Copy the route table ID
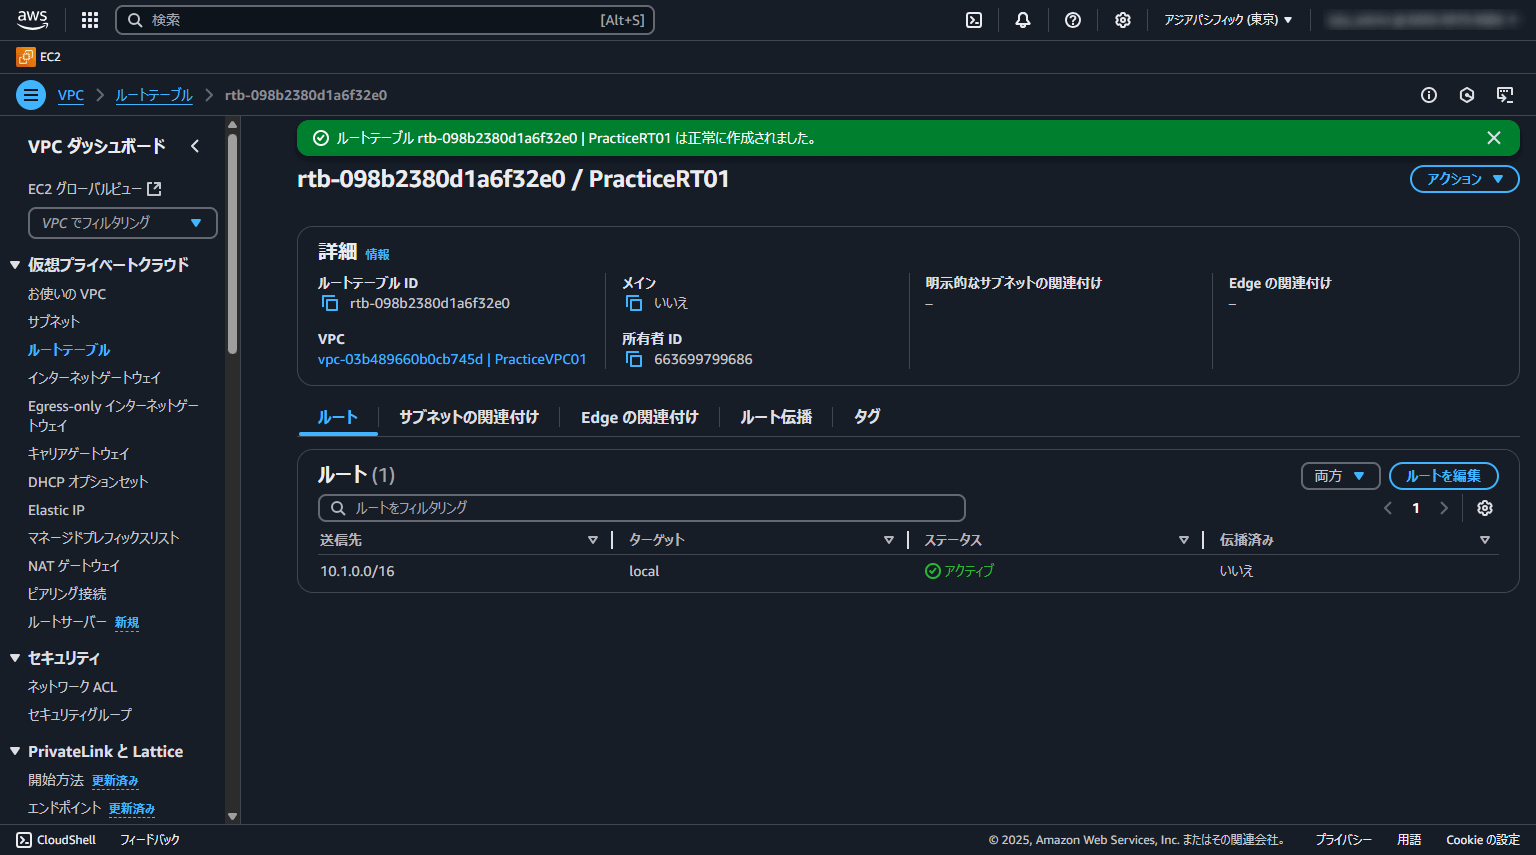The width and height of the screenshot is (1536, 855). coord(330,303)
